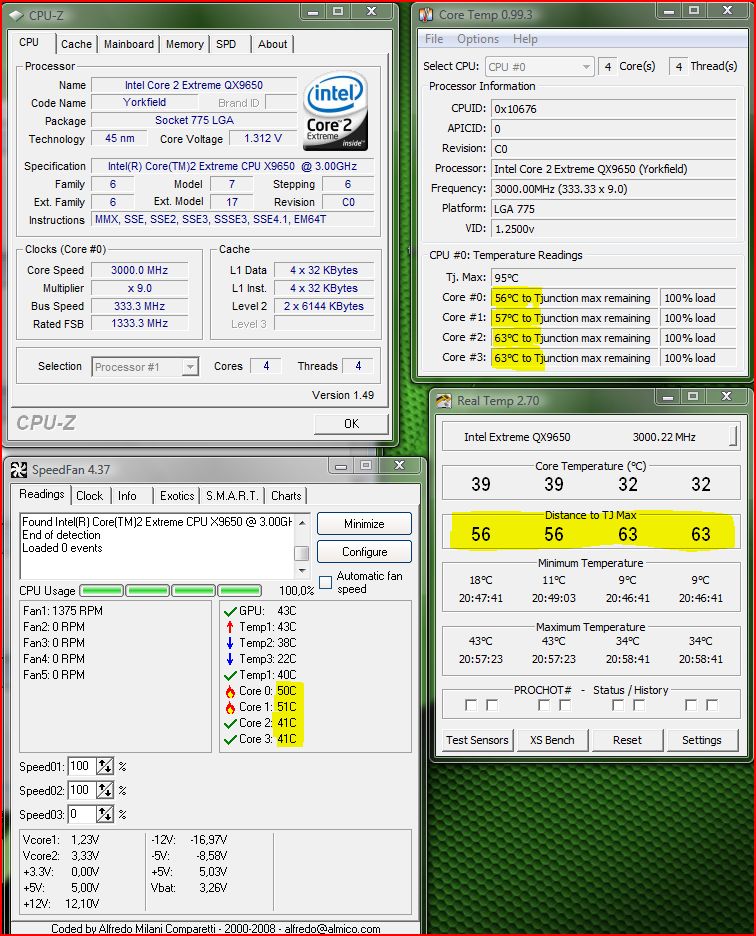
Task: Click the green check beside Core 2
Action: tap(230, 723)
